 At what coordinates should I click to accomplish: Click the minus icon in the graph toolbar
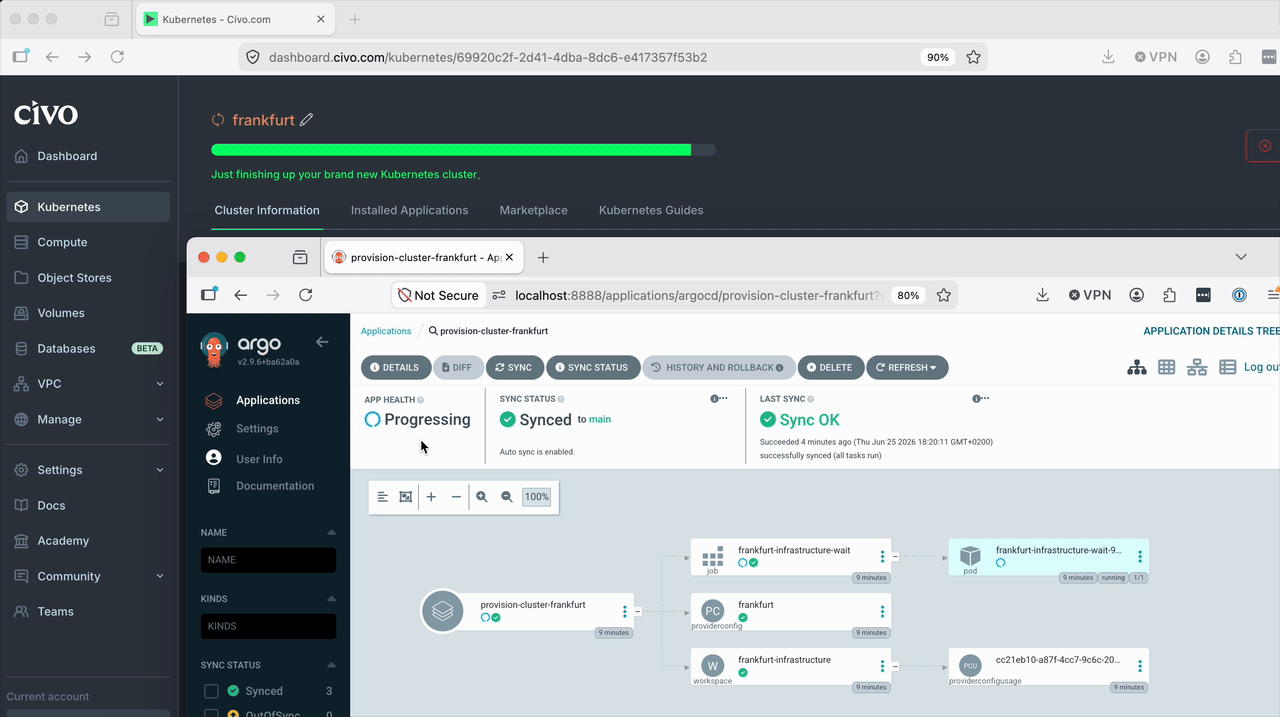tap(456, 497)
